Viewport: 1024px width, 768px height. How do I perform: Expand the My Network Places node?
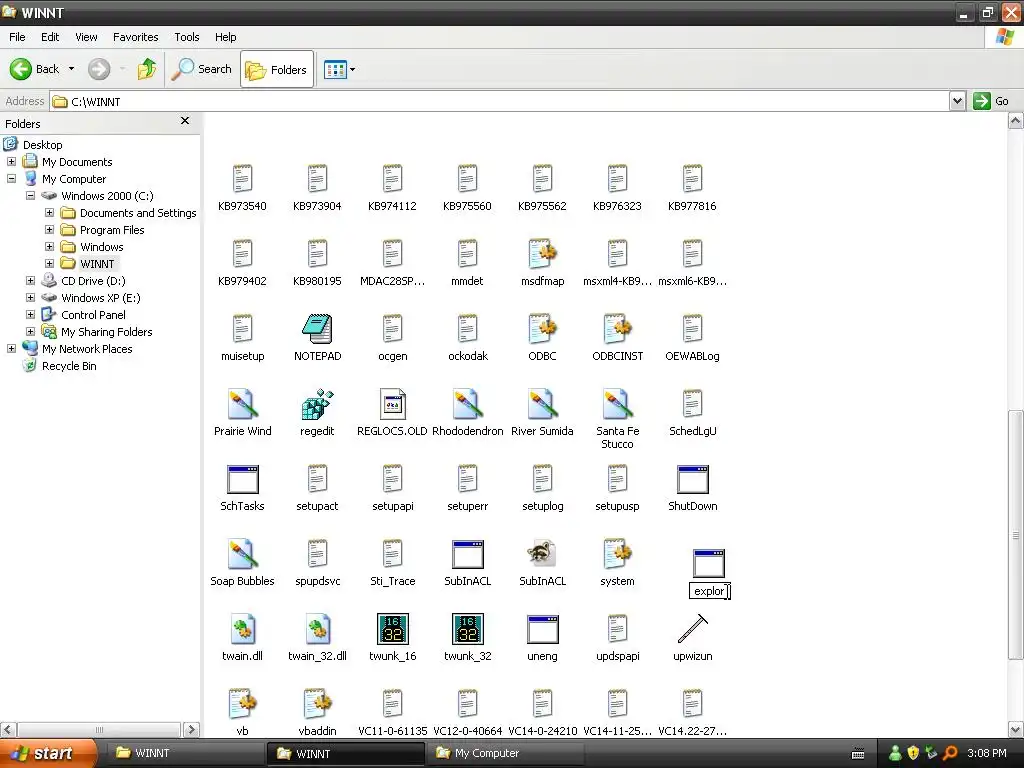(x=11, y=348)
